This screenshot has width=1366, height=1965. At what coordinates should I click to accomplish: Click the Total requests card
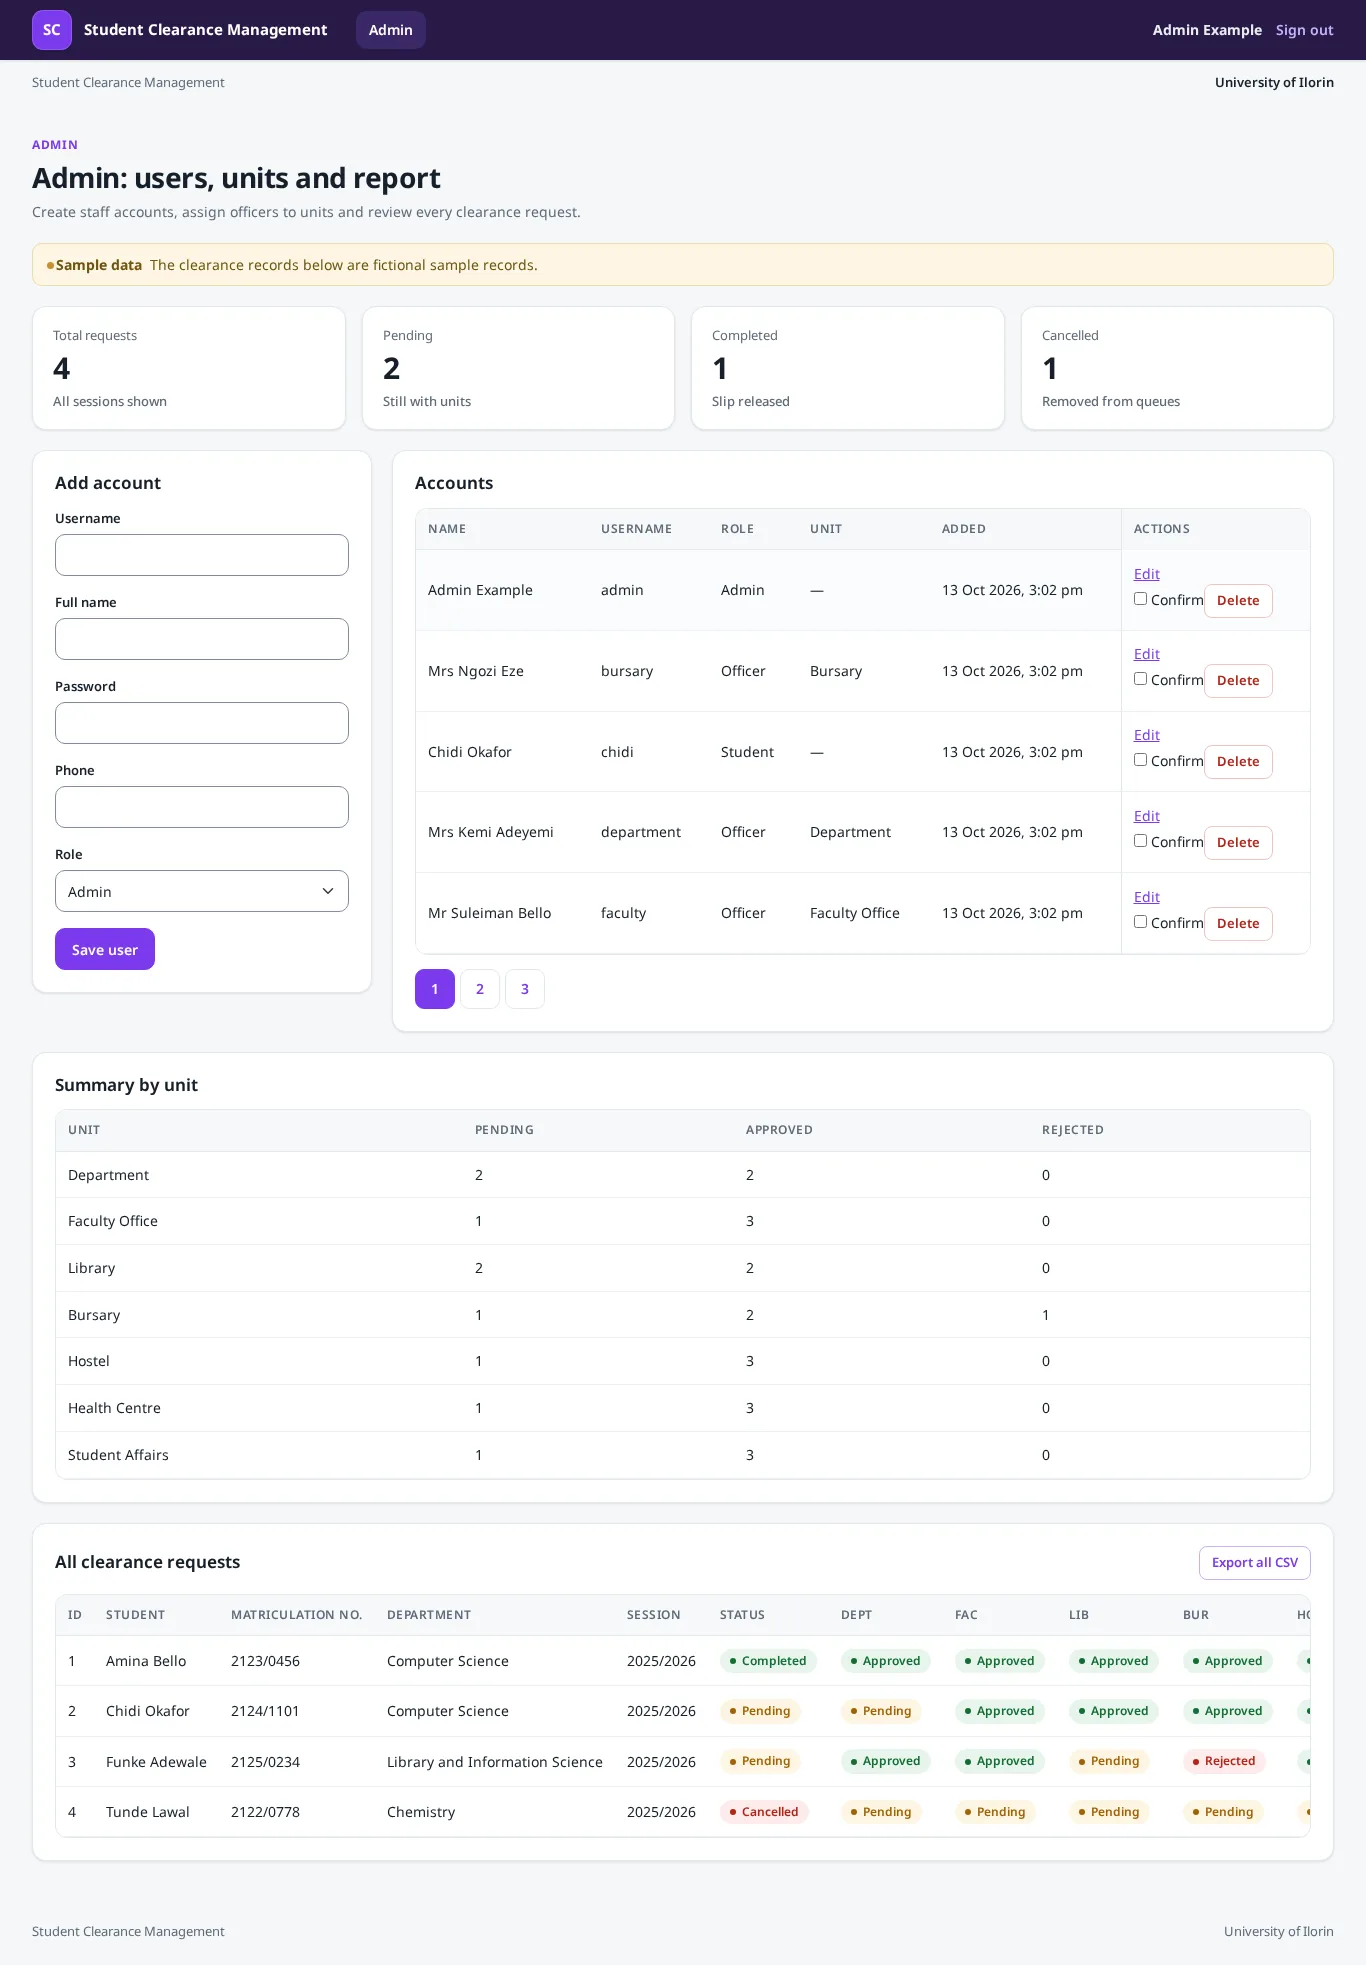pyautogui.click(x=189, y=368)
